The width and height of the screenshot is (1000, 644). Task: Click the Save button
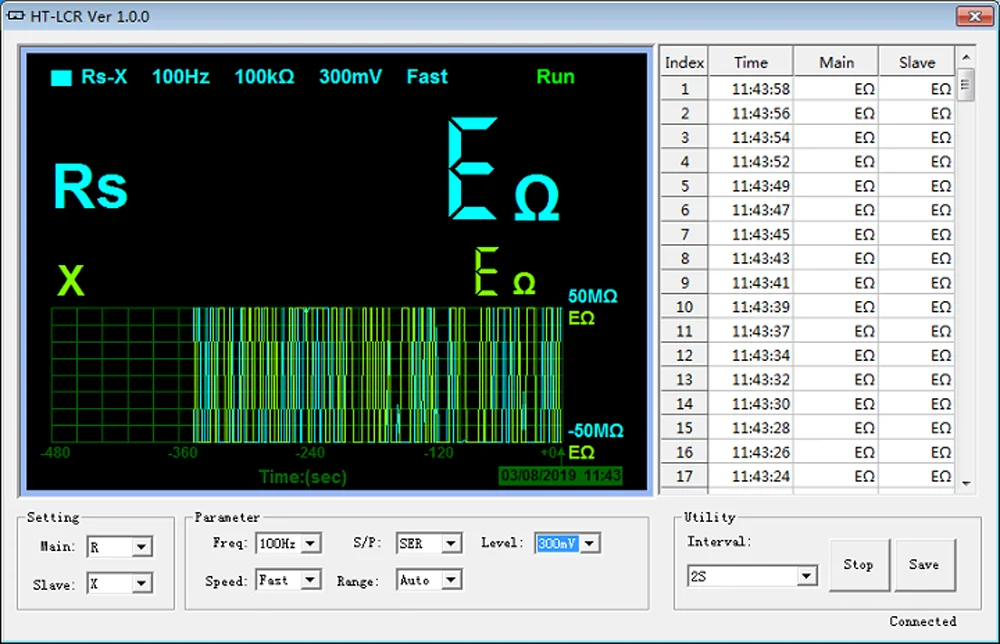click(x=924, y=565)
